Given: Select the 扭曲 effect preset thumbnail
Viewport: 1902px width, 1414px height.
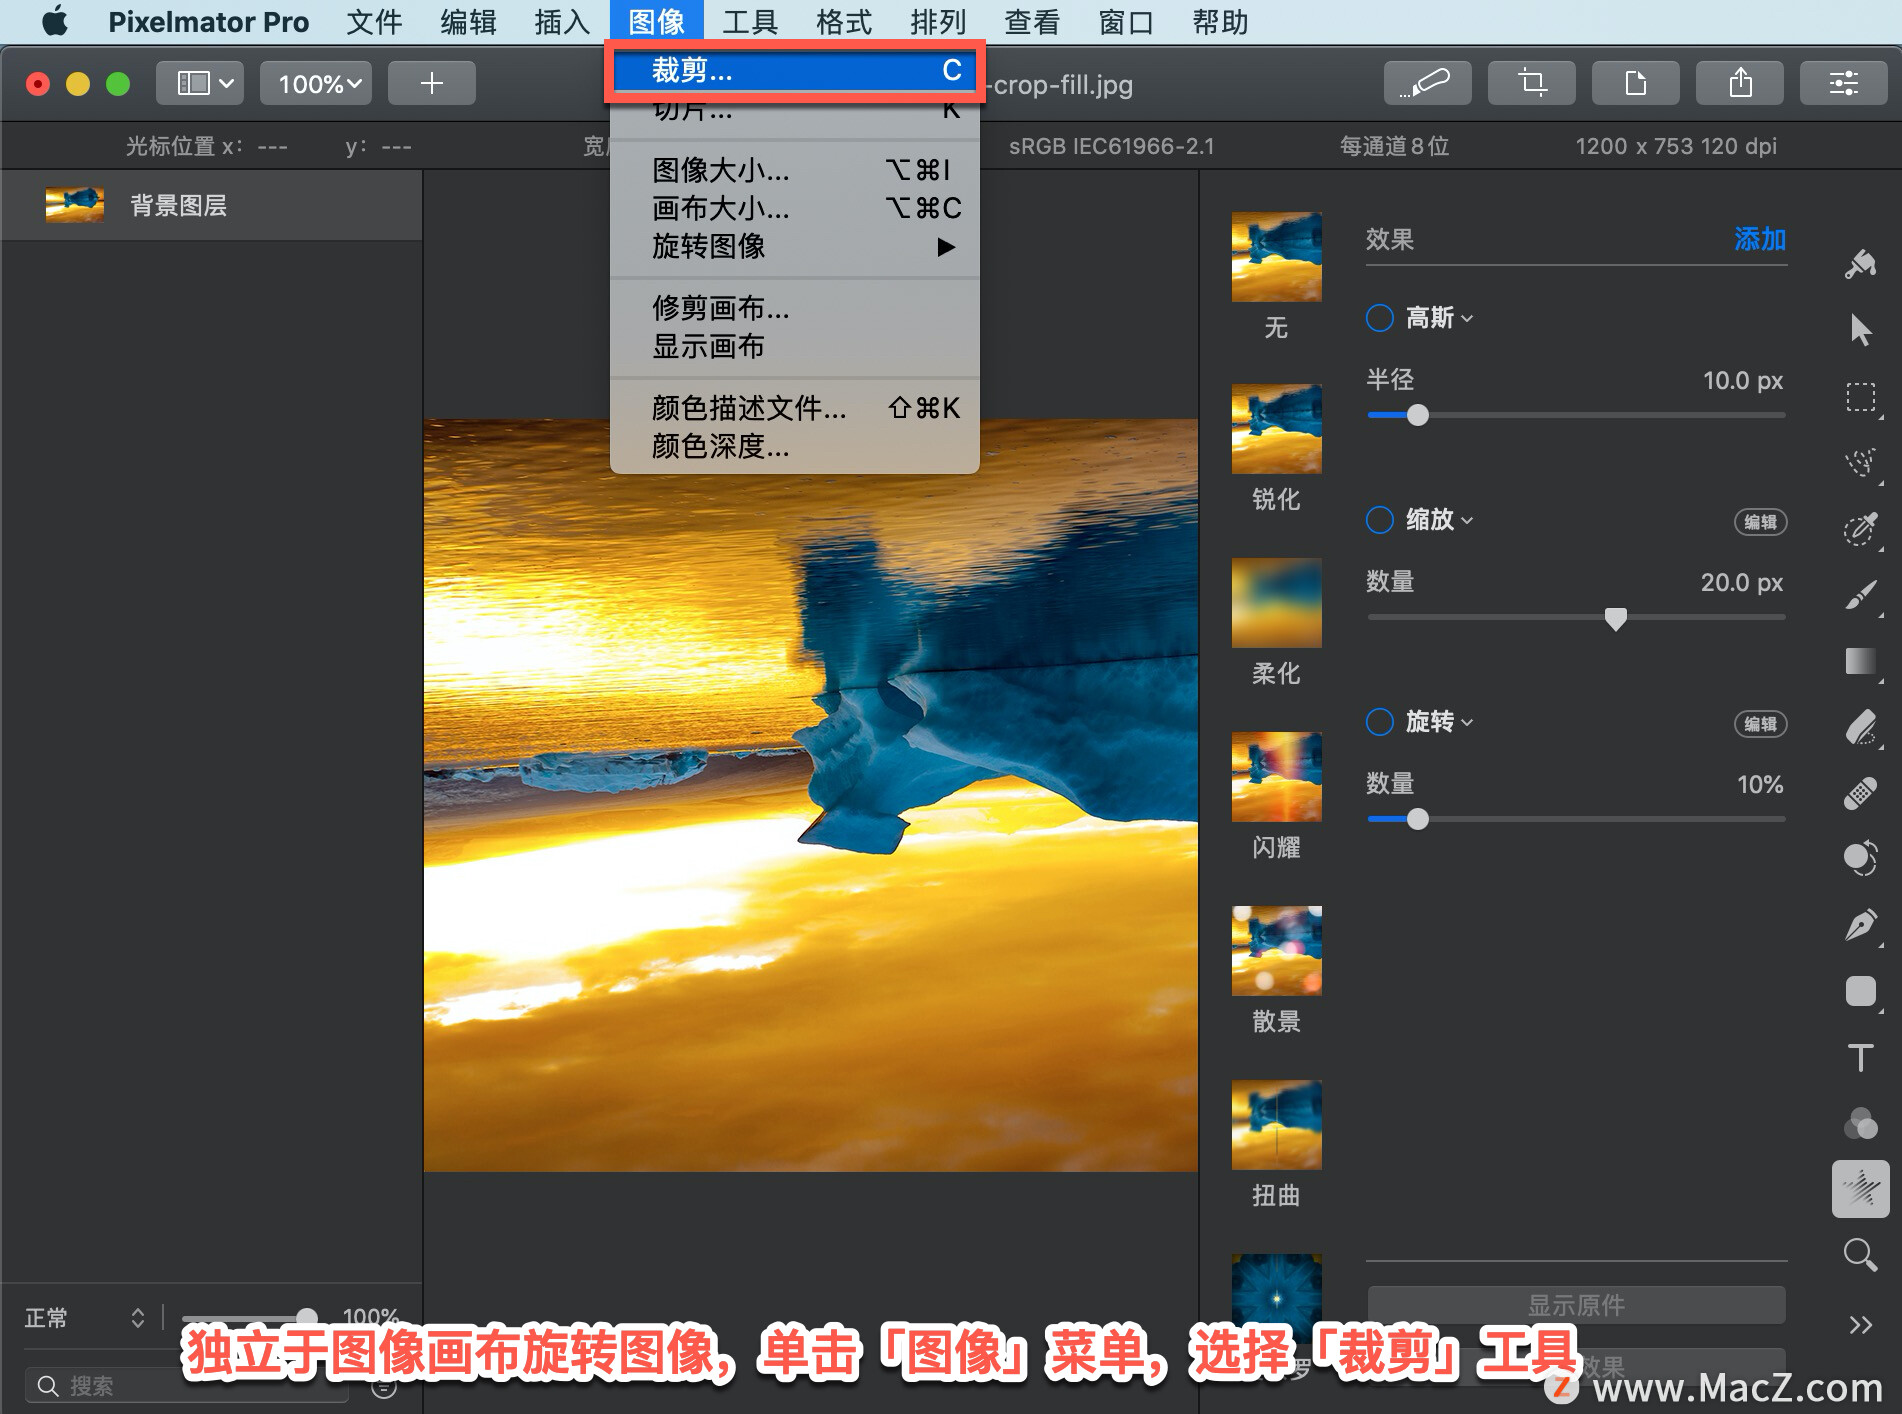Looking at the screenshot, I should (1276, 1125).
